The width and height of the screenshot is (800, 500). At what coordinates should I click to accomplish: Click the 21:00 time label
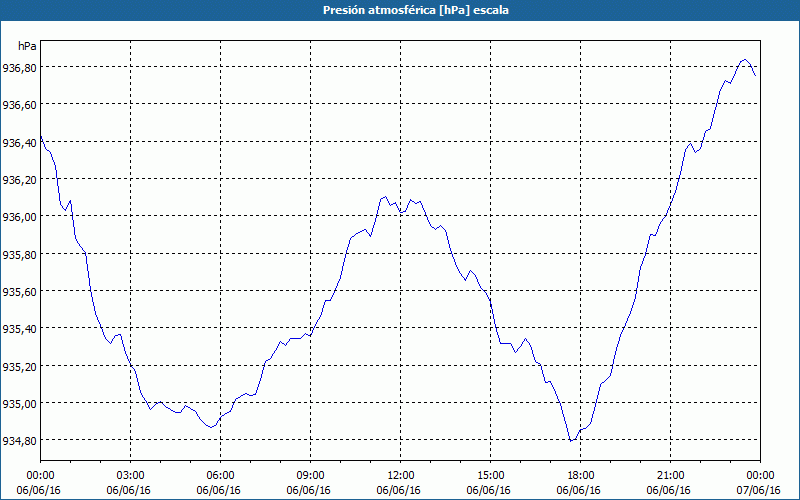[670, 476]
